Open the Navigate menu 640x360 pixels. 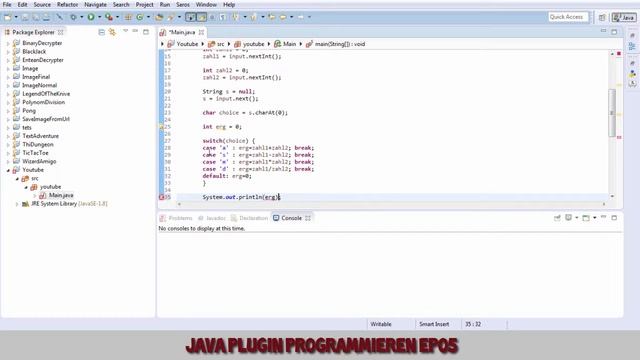95,4
